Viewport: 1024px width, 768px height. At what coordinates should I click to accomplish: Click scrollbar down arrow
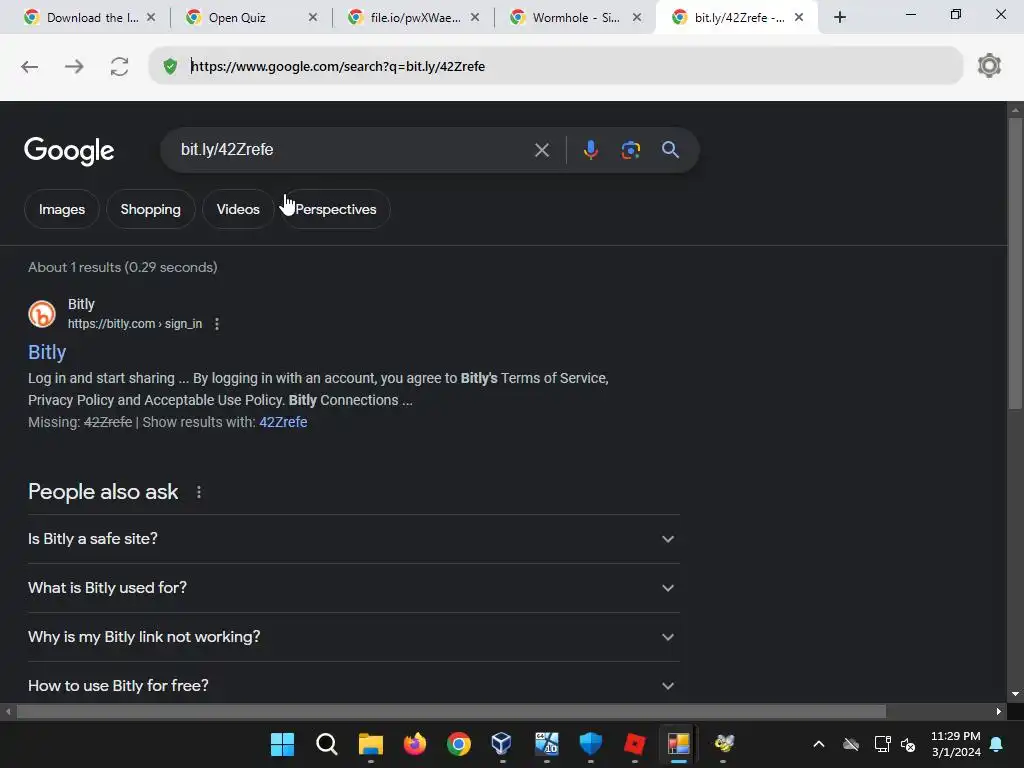[1014, 694]
